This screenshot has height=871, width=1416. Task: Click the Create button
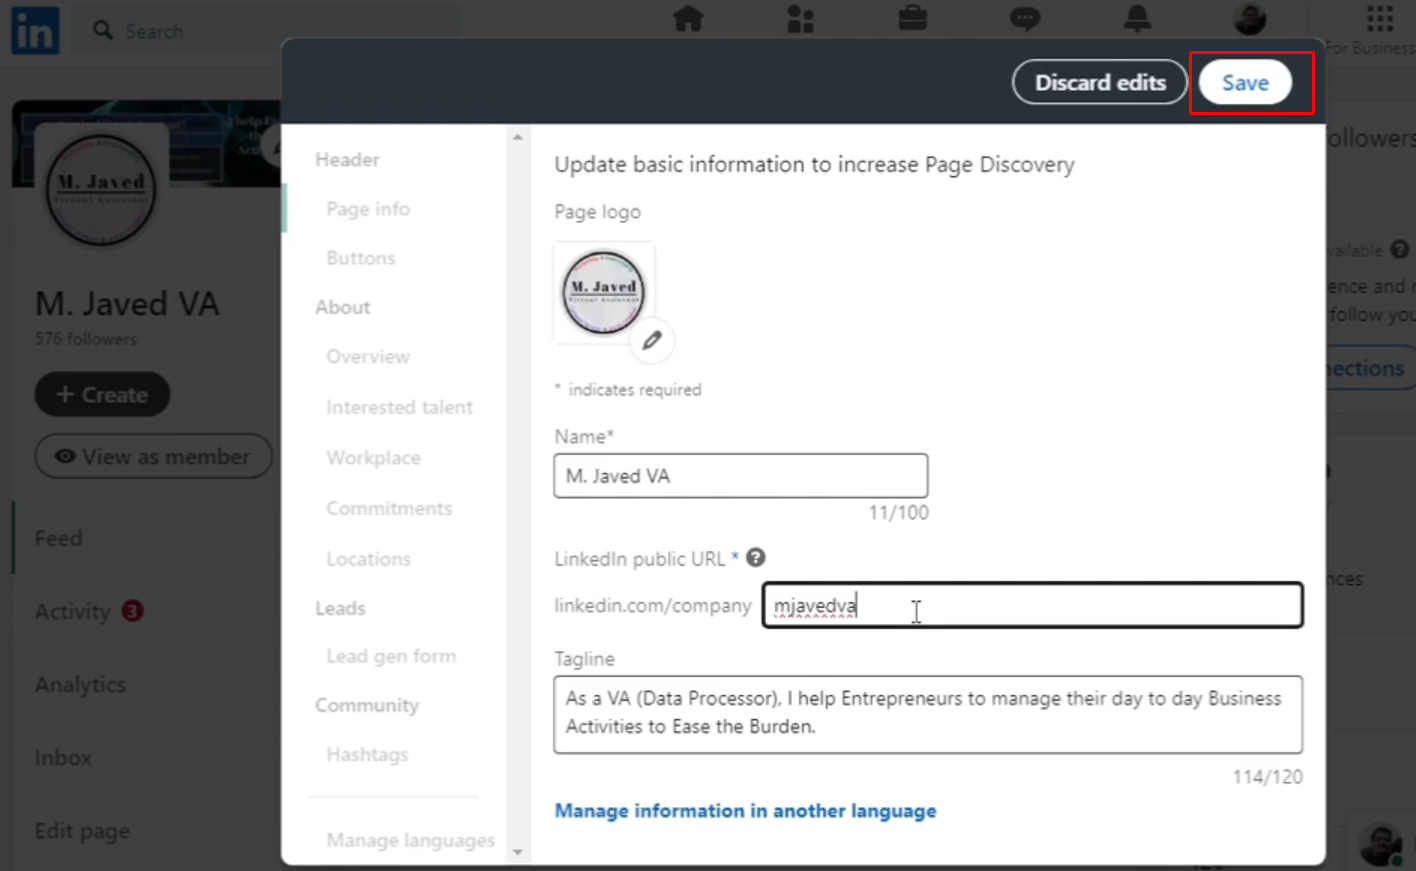pyautogui.click(x=102, y=395)
